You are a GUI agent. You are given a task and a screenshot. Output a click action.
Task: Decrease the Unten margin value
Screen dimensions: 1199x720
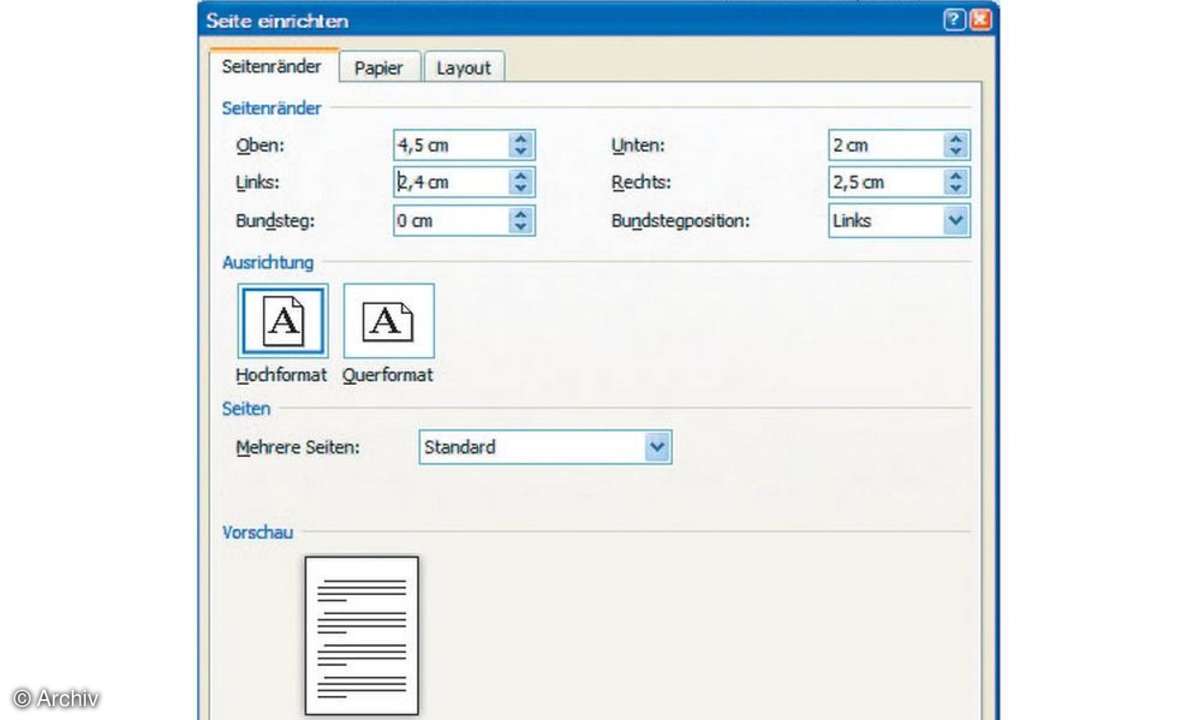point(955,151)
